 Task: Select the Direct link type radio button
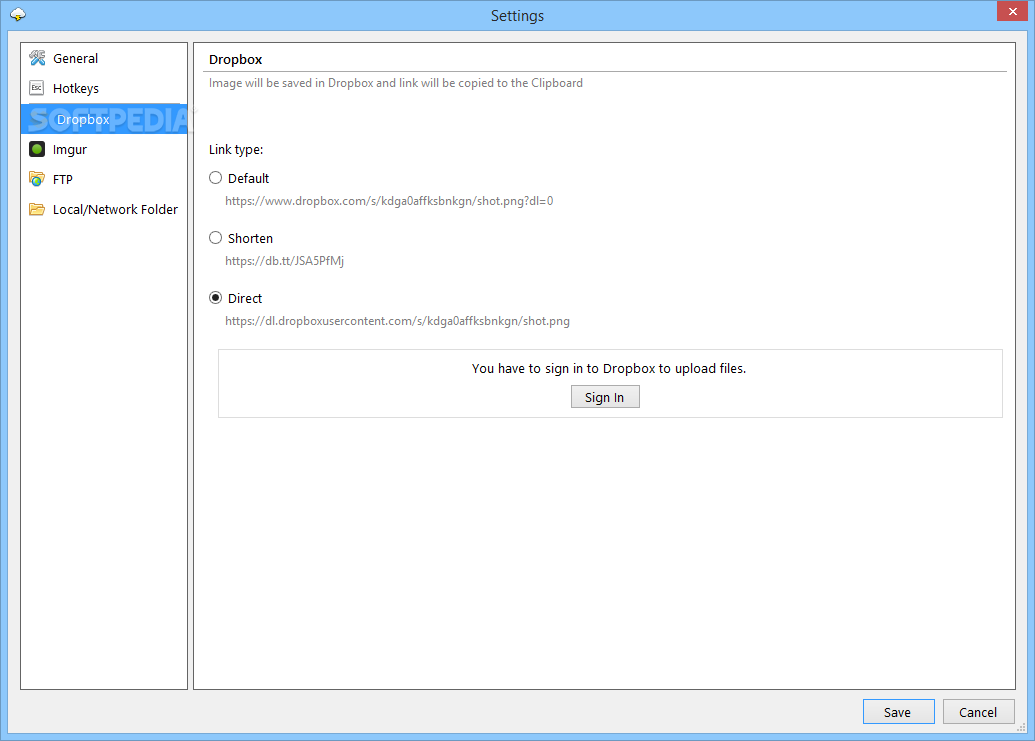tap(215, 298)
